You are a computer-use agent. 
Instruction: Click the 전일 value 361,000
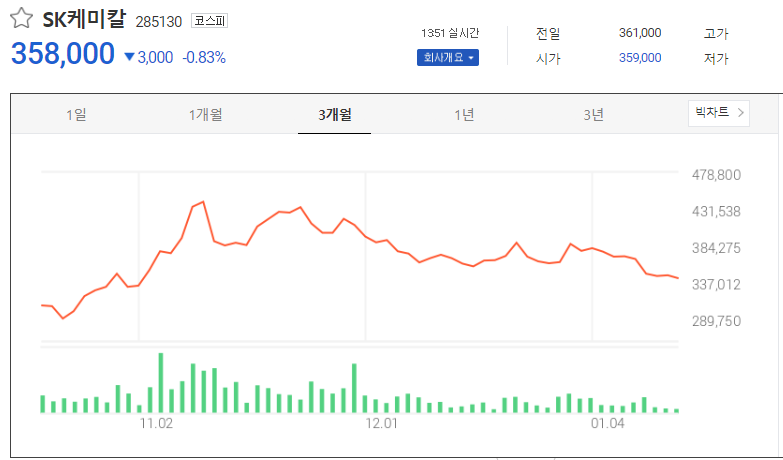coord(640,33)
